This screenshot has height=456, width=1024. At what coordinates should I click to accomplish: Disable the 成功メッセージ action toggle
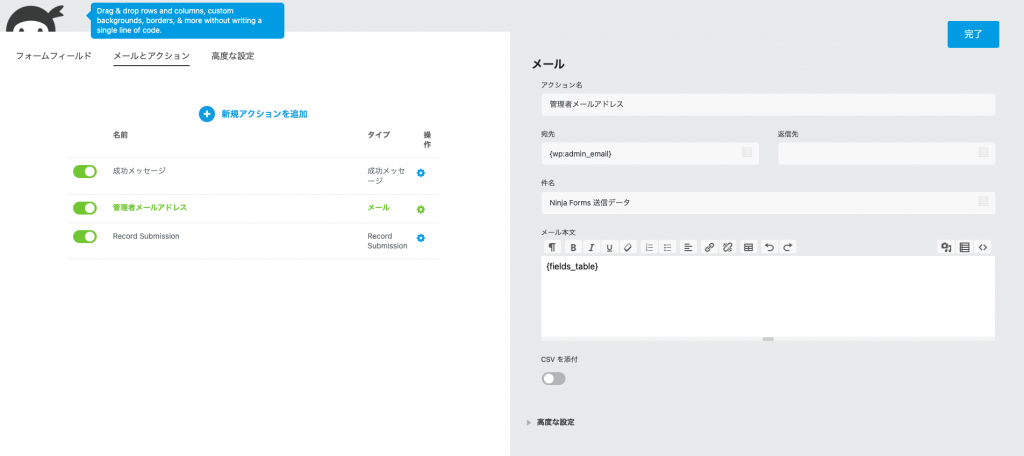(85, 172)
